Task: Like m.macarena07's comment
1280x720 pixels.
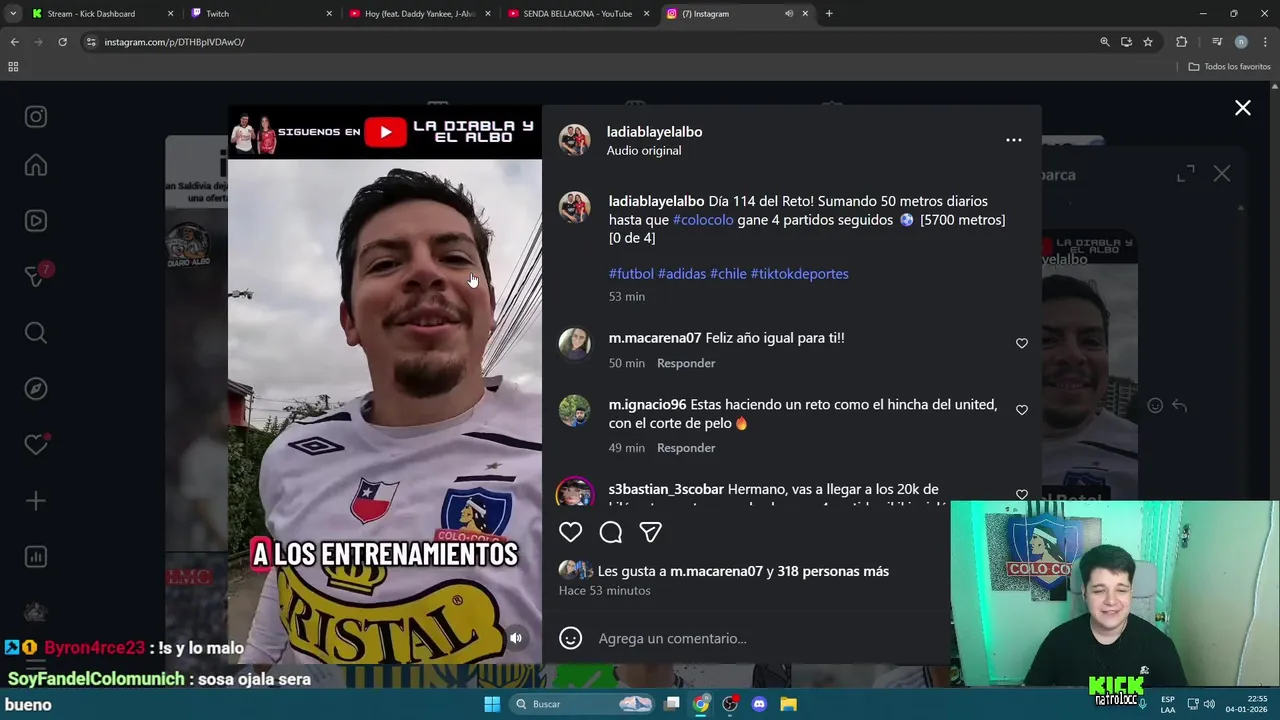Action: click(x=1021, y=343)
